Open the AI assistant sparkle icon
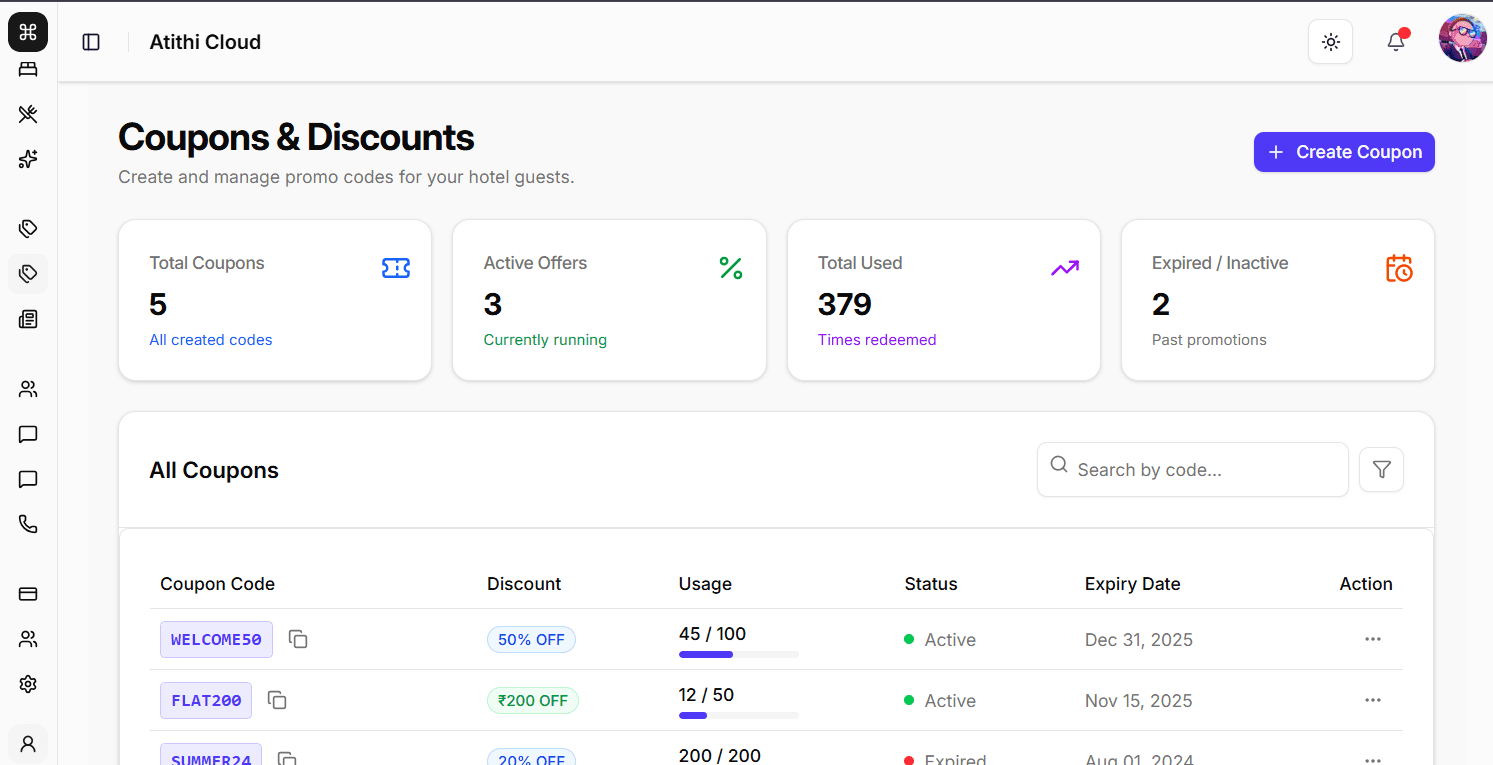Screen dimensions: 1493x765 27,159
